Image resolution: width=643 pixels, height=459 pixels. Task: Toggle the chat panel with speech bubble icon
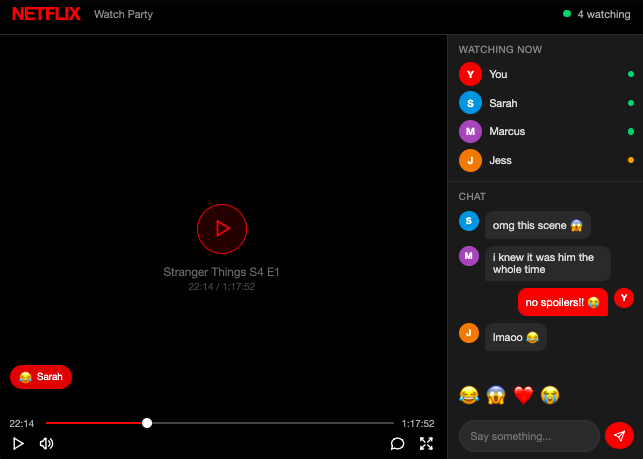(x=397, y=443)
